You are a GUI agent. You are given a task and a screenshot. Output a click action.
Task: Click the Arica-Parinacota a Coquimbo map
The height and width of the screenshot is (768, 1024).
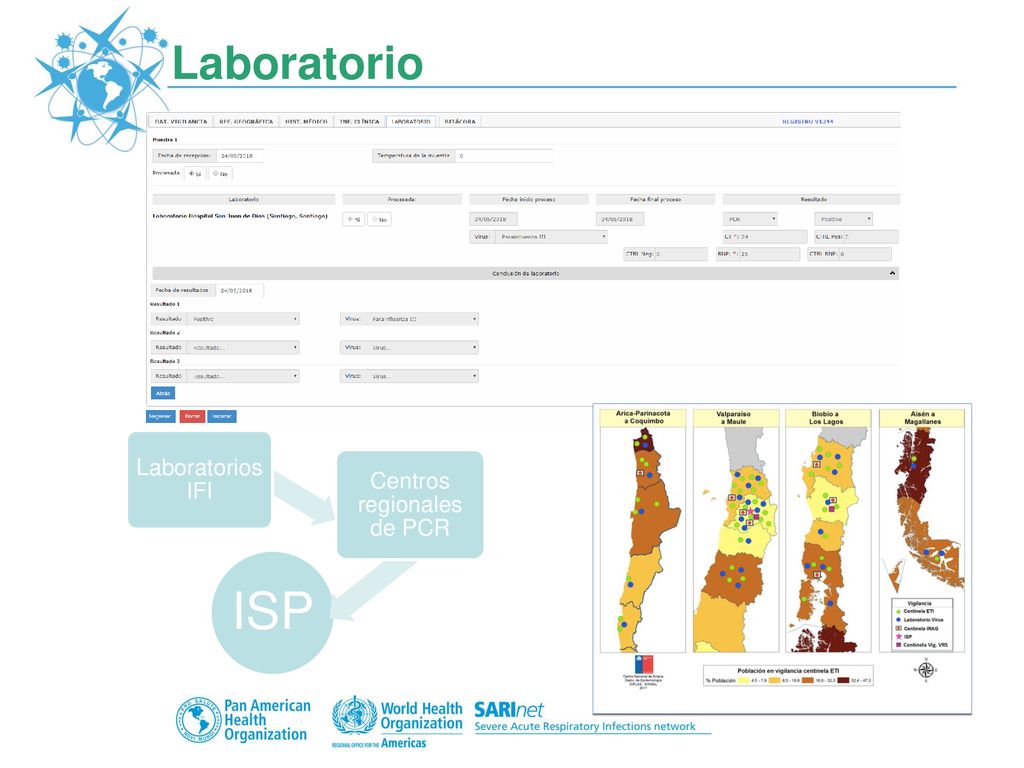pos(643,539)
